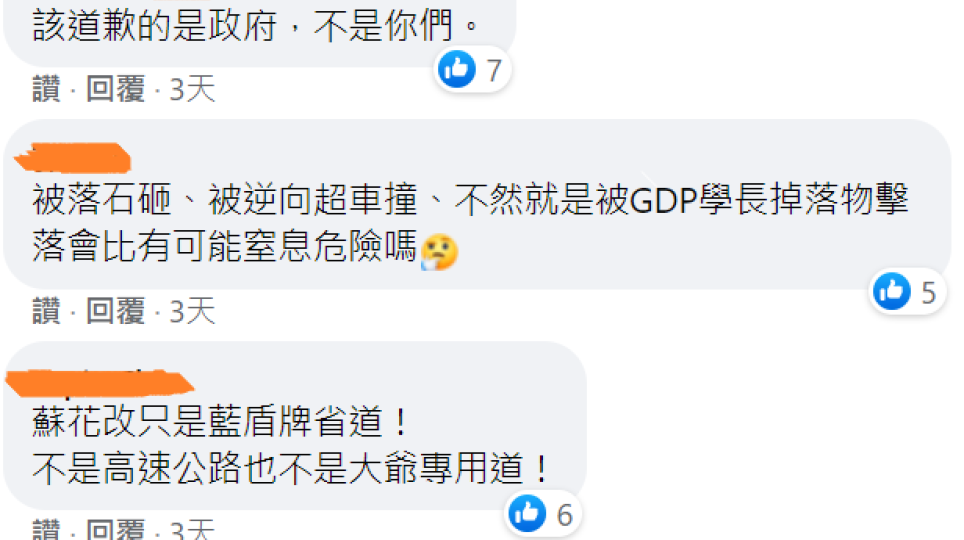Viewport: 964px width, 540px height.
Task: Open the reaction count 7 on the first comment
Action: pyautogui.click(x=494, y=71)
